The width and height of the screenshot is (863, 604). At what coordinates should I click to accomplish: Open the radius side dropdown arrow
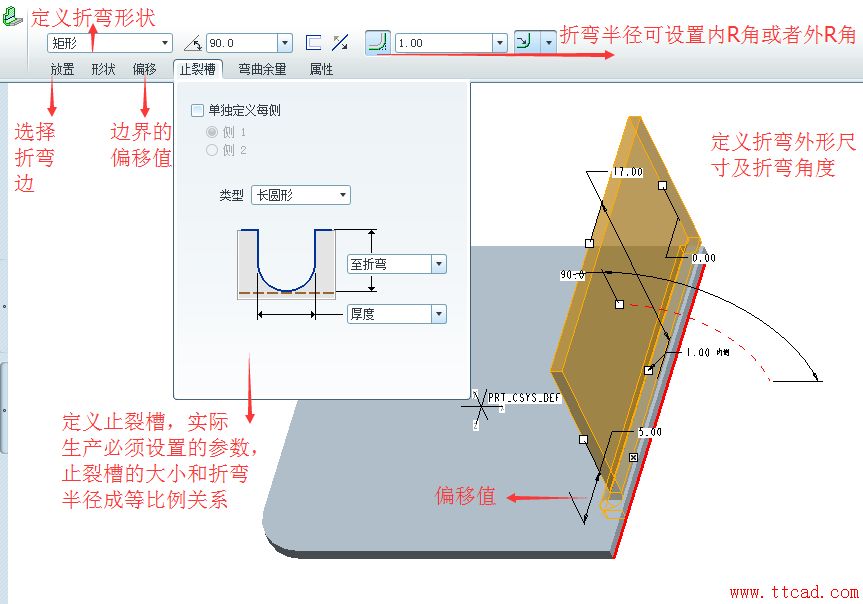[x=549, y=42]
